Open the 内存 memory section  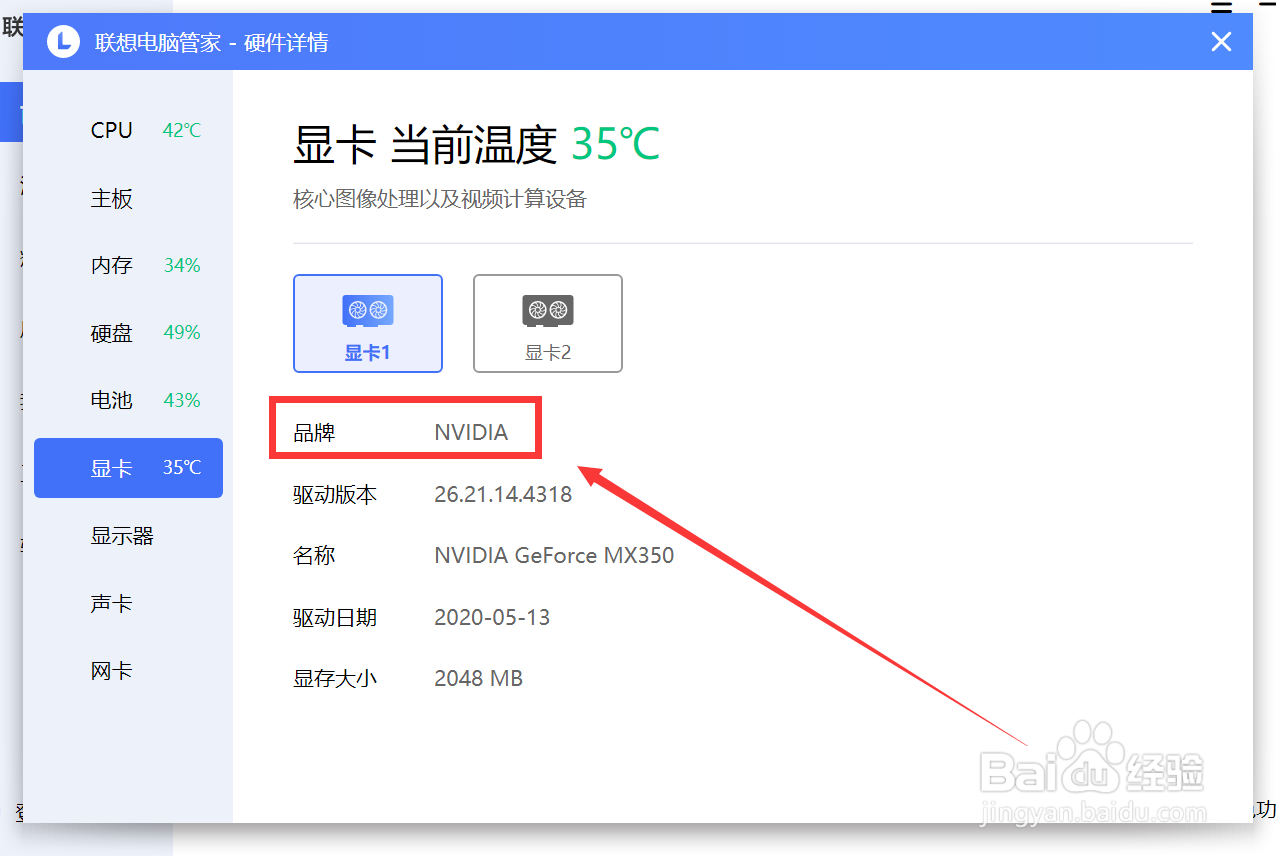point(128,265)
